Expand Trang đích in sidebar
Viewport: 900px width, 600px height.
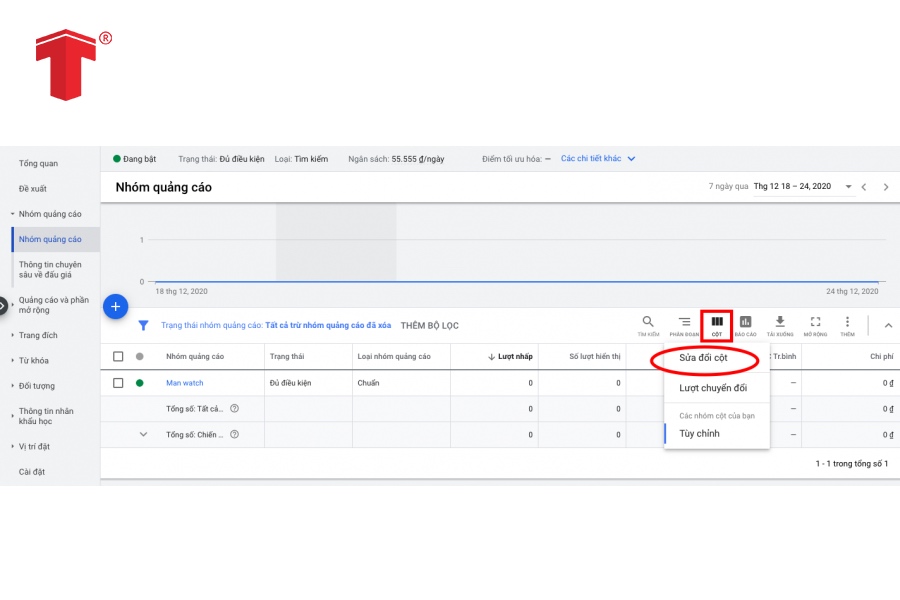coord(13,335)
